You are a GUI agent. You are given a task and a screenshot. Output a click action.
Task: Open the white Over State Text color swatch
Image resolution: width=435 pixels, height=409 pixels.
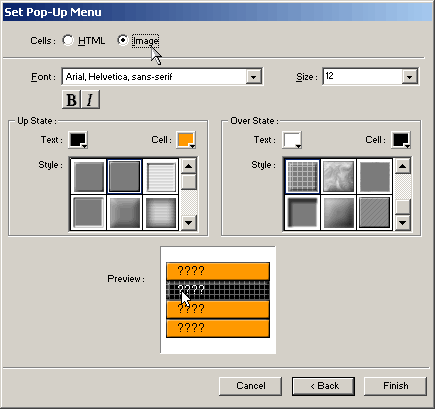292,140
